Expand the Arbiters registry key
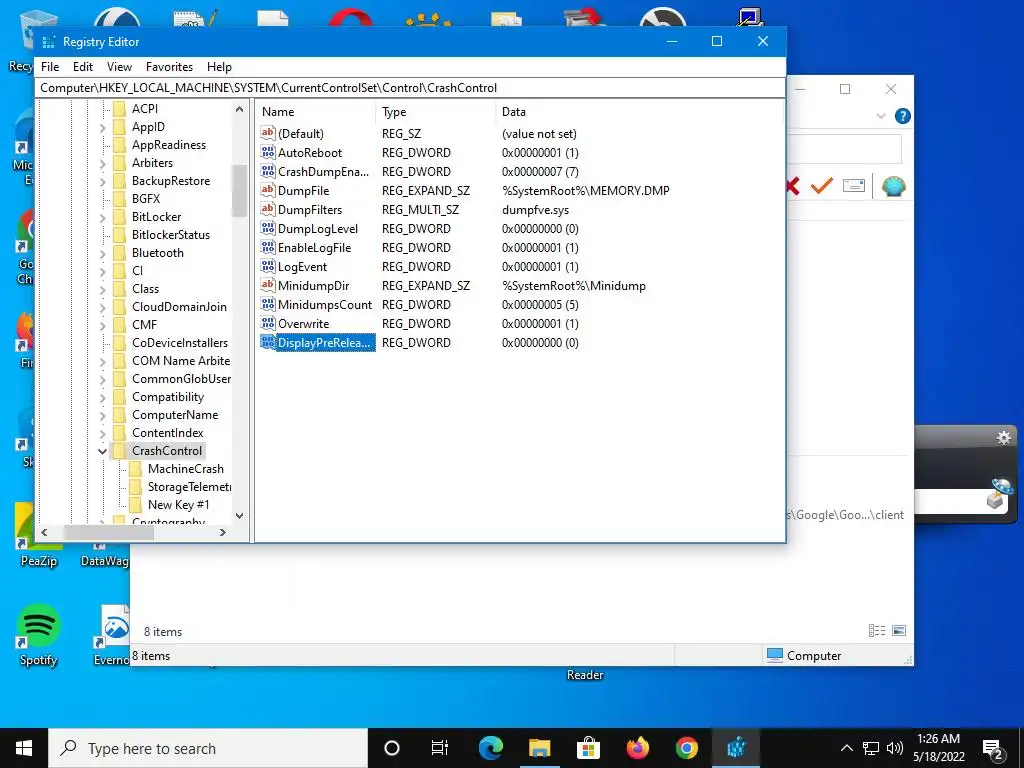 [x=103, y=163]
